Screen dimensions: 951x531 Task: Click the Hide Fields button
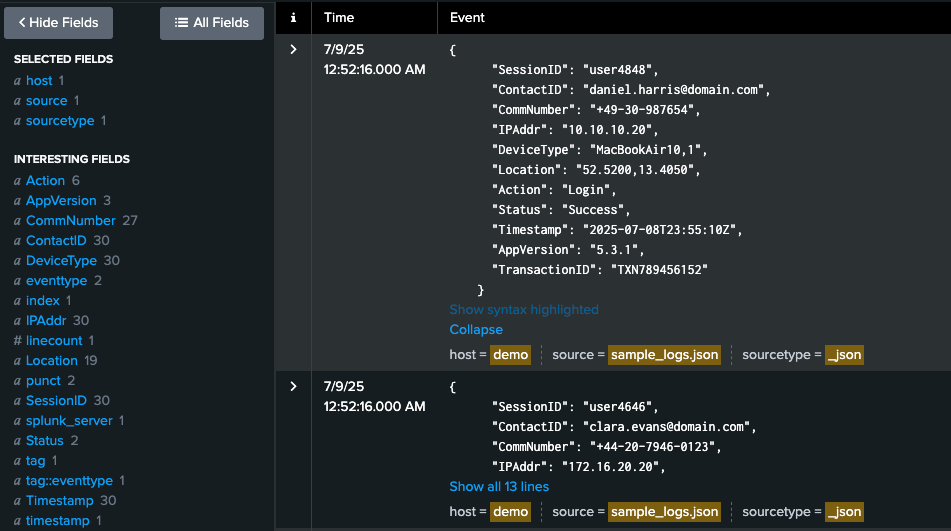coord(58,23)
